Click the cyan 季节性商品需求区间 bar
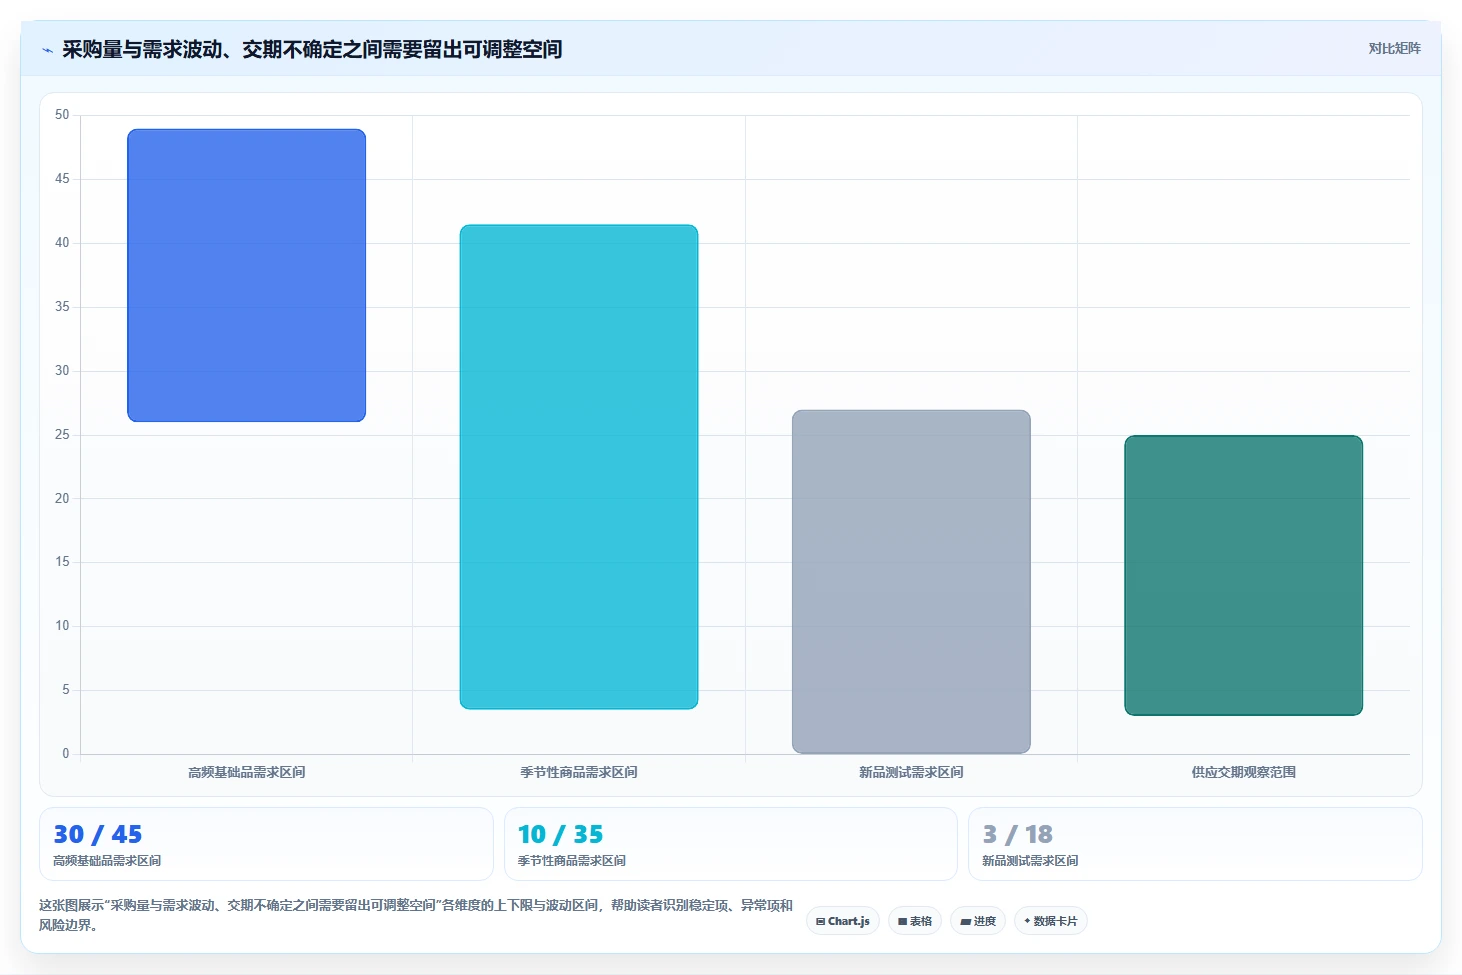The width and height of the screenshot is (1462, 975). pos(579,467)
